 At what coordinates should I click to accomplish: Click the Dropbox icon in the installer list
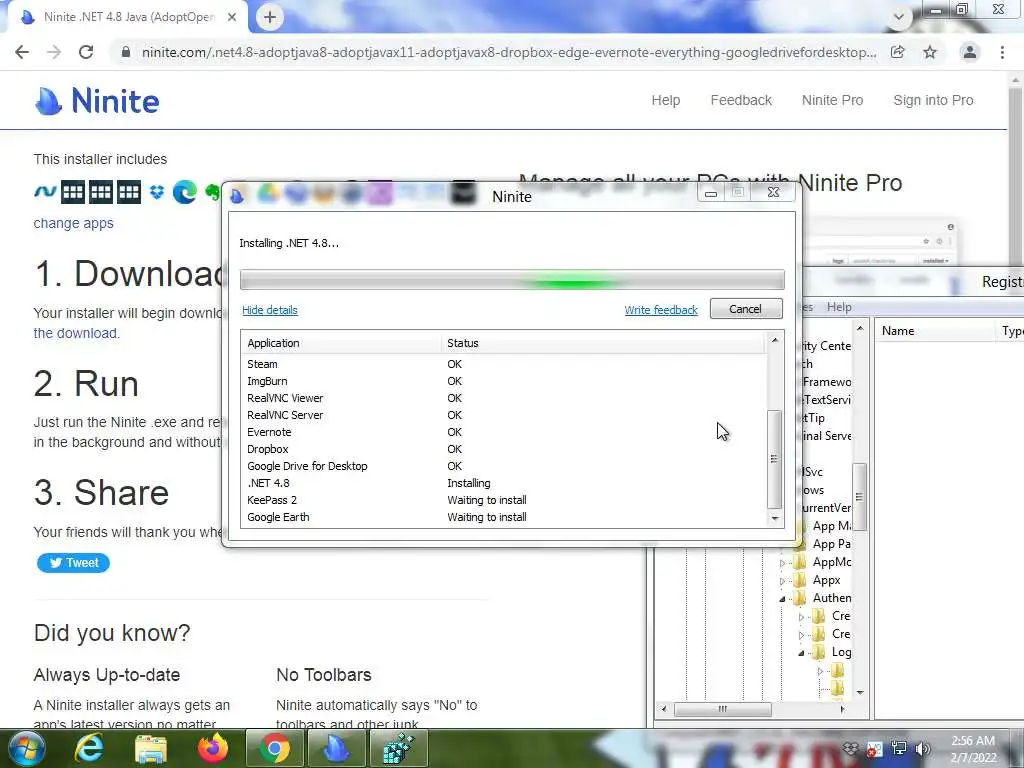pyautogui.click(x=157, y=192)
